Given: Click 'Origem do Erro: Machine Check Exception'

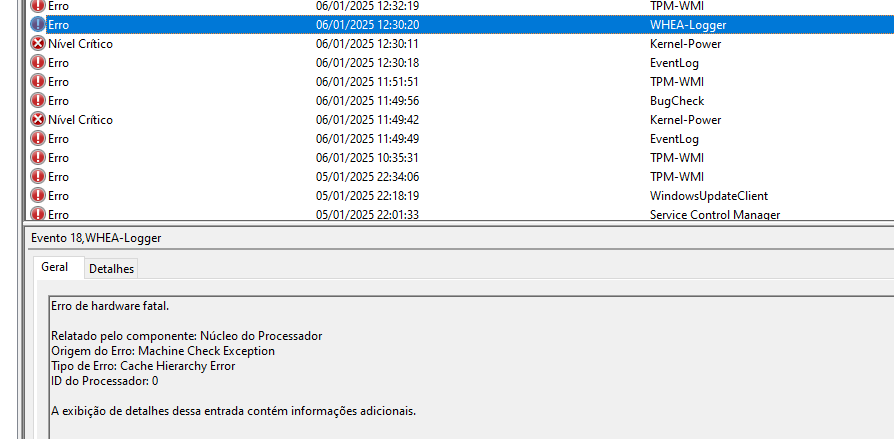Looking at the screenshot, I should click(163, 351).
